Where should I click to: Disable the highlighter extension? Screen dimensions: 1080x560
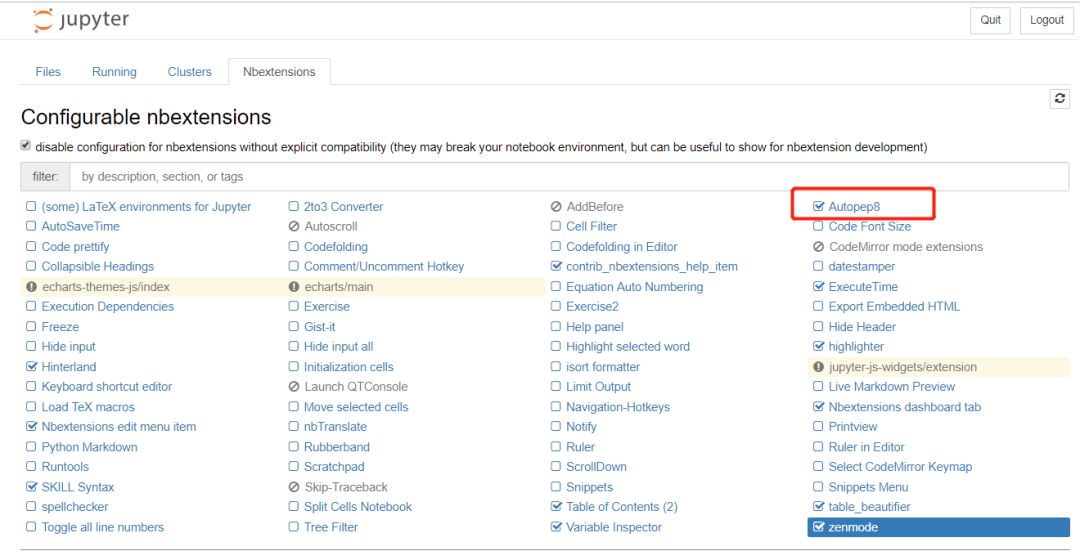point(818,346)
